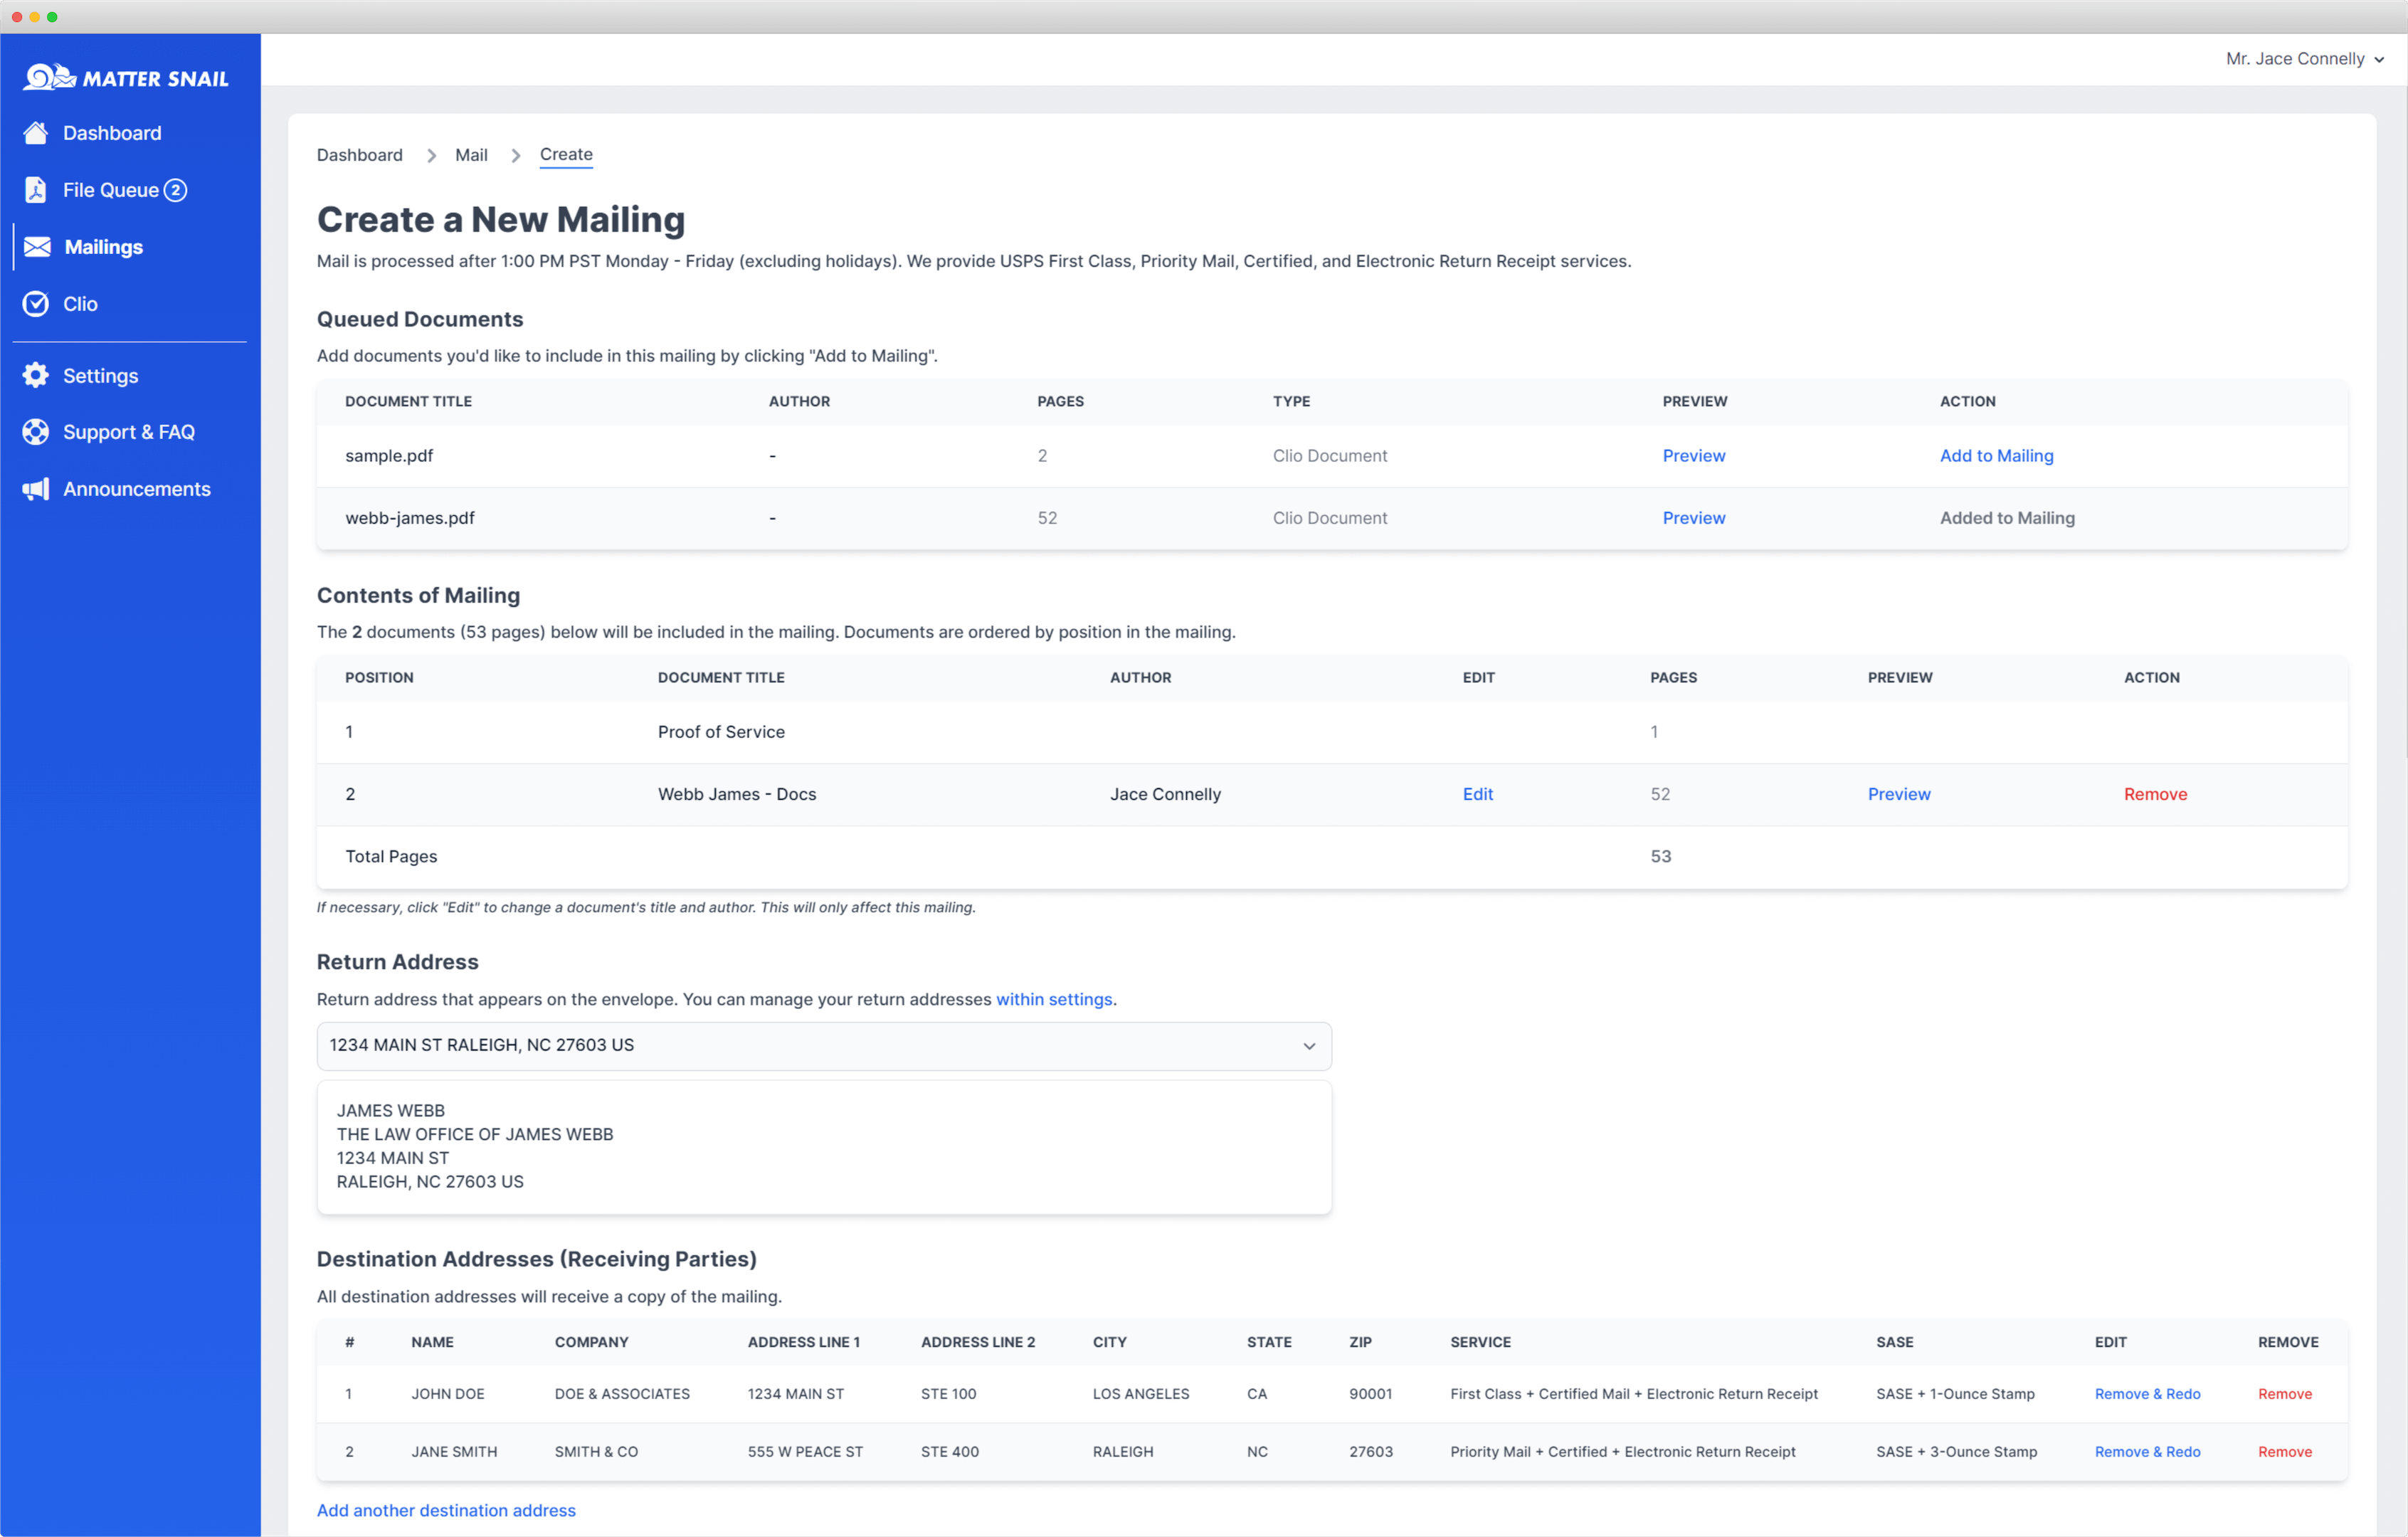Click the Dashboard house icon

[x=36, y=133]
